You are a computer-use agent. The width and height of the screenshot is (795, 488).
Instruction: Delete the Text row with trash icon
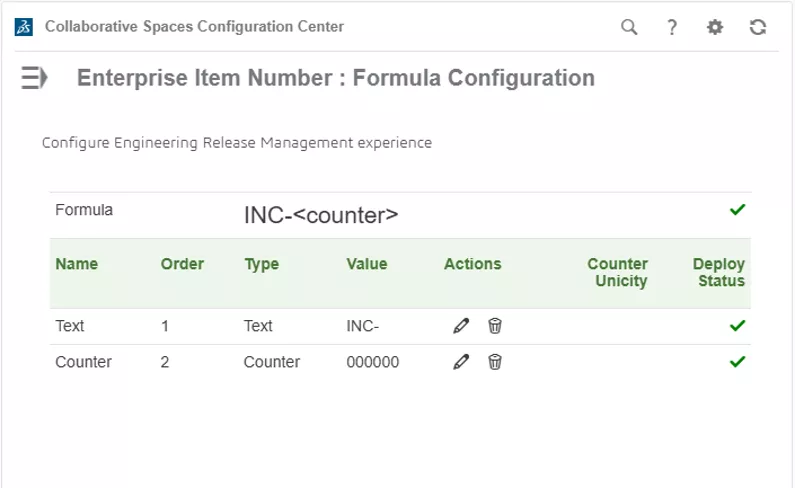495,326
